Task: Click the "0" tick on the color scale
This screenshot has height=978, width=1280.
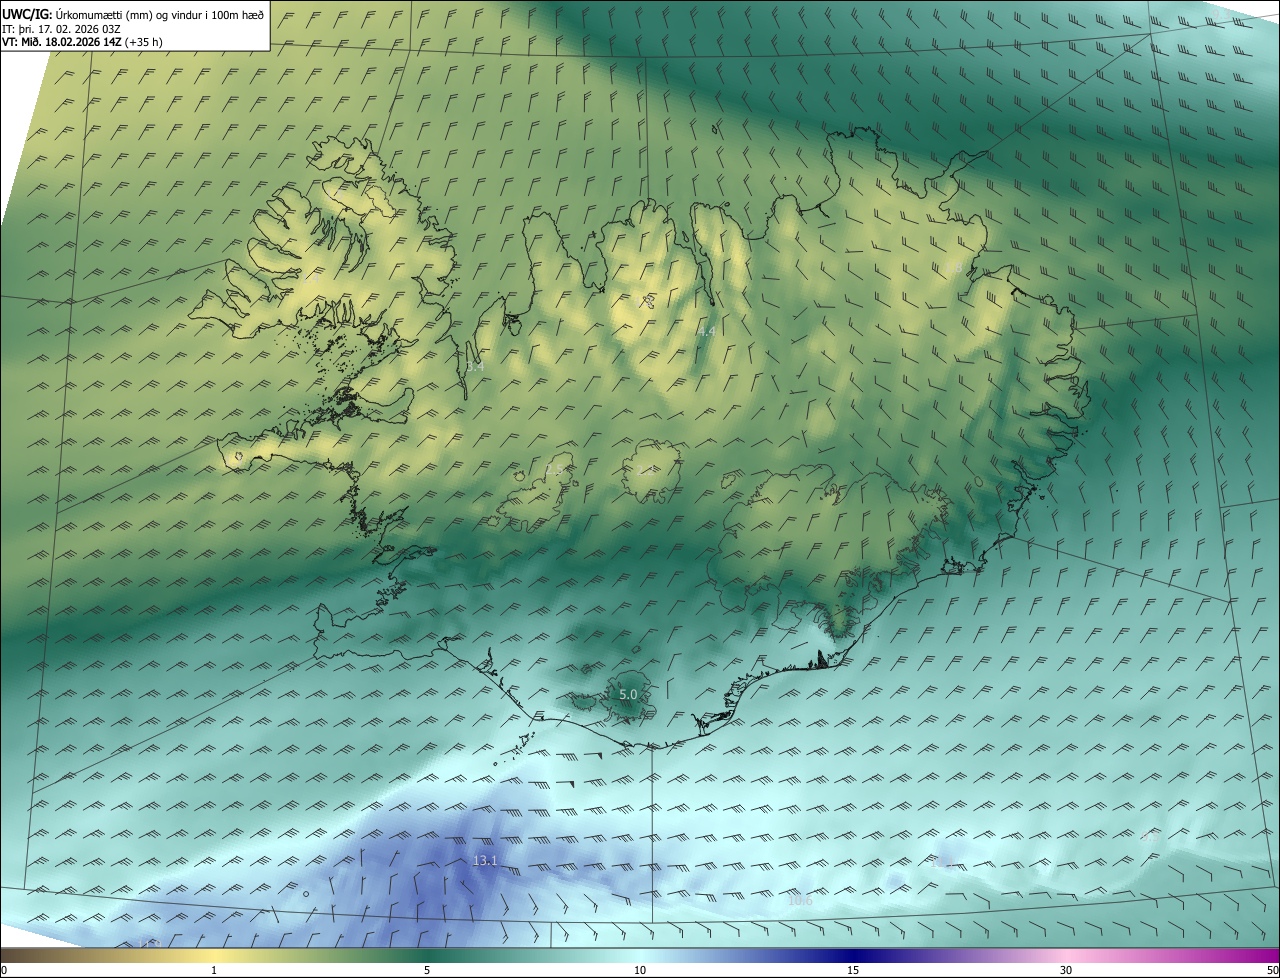Action: pyautogui.click(x=4, y=971)
